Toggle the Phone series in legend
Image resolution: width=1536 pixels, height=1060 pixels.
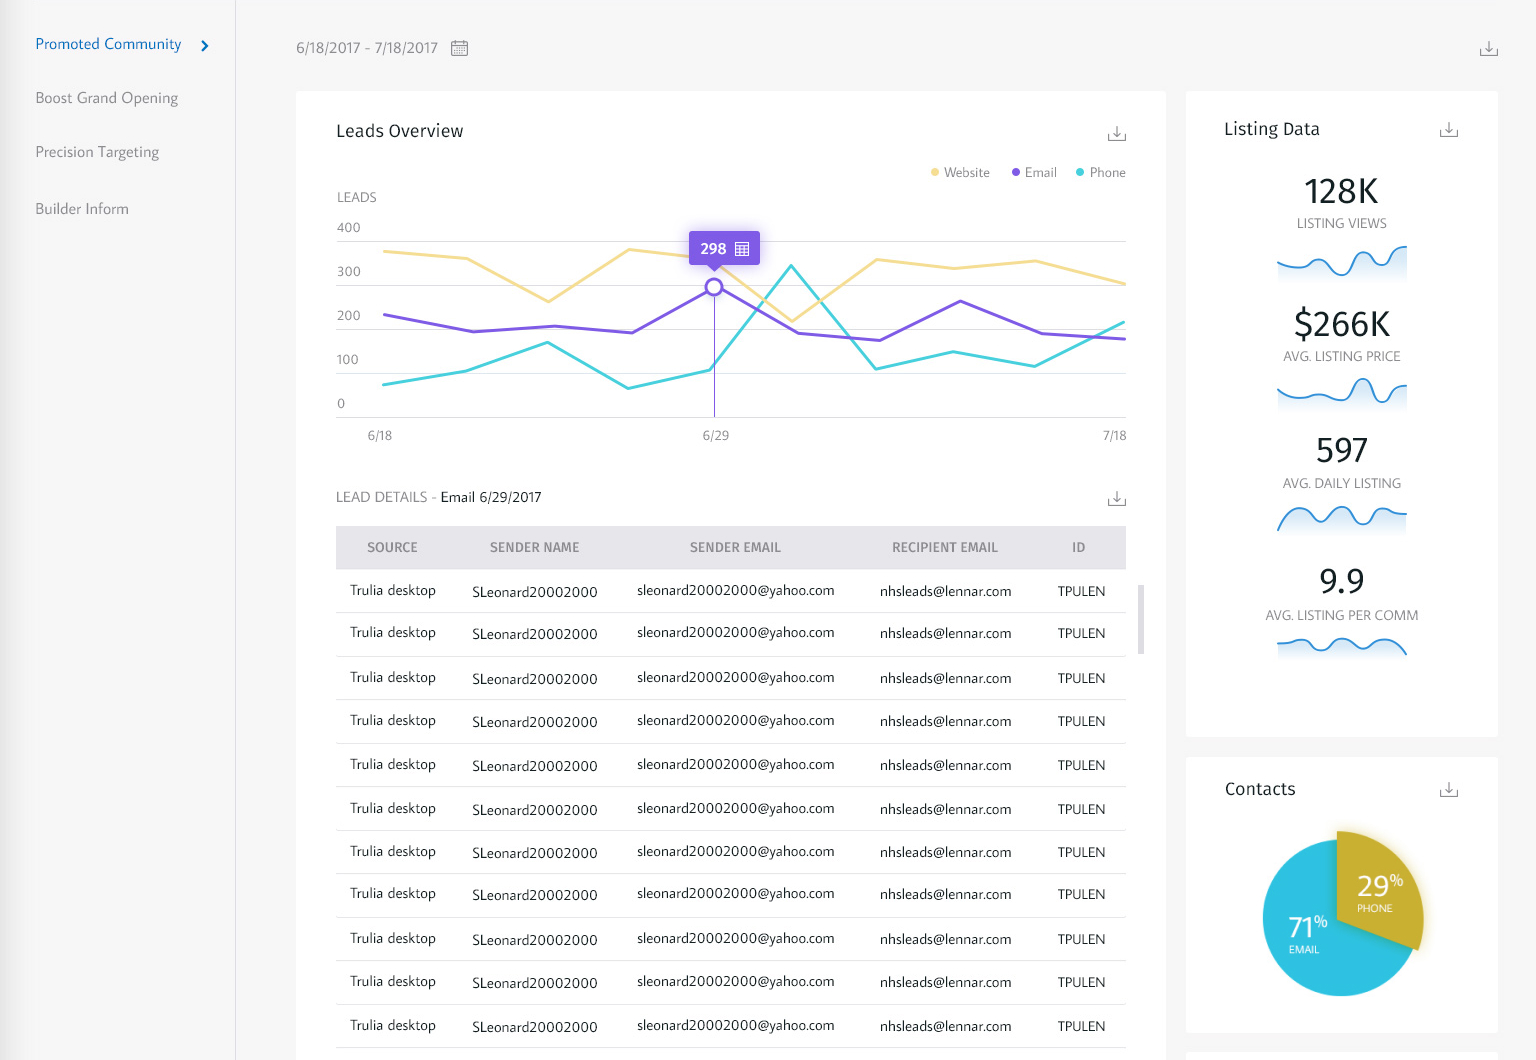[x=1100, y=173]
